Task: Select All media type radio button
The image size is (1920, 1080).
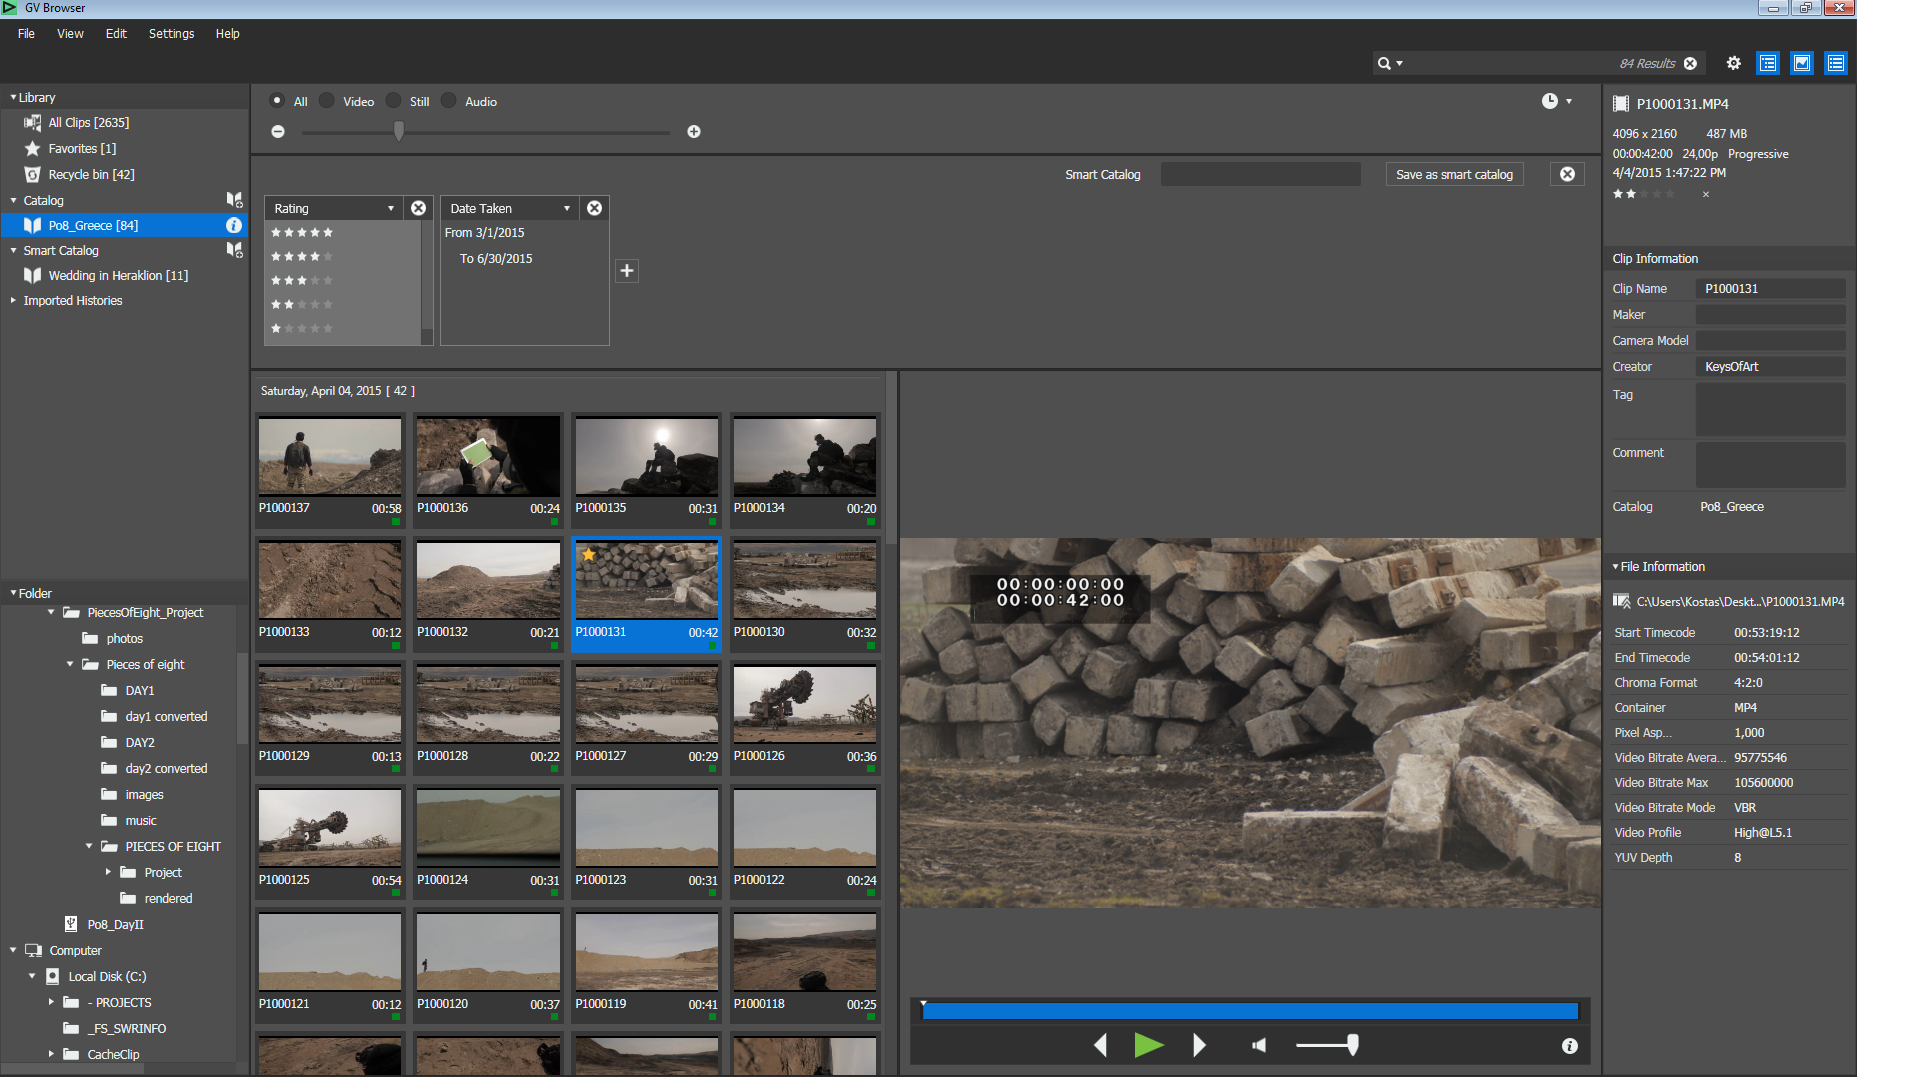Action: click(278, 100)
